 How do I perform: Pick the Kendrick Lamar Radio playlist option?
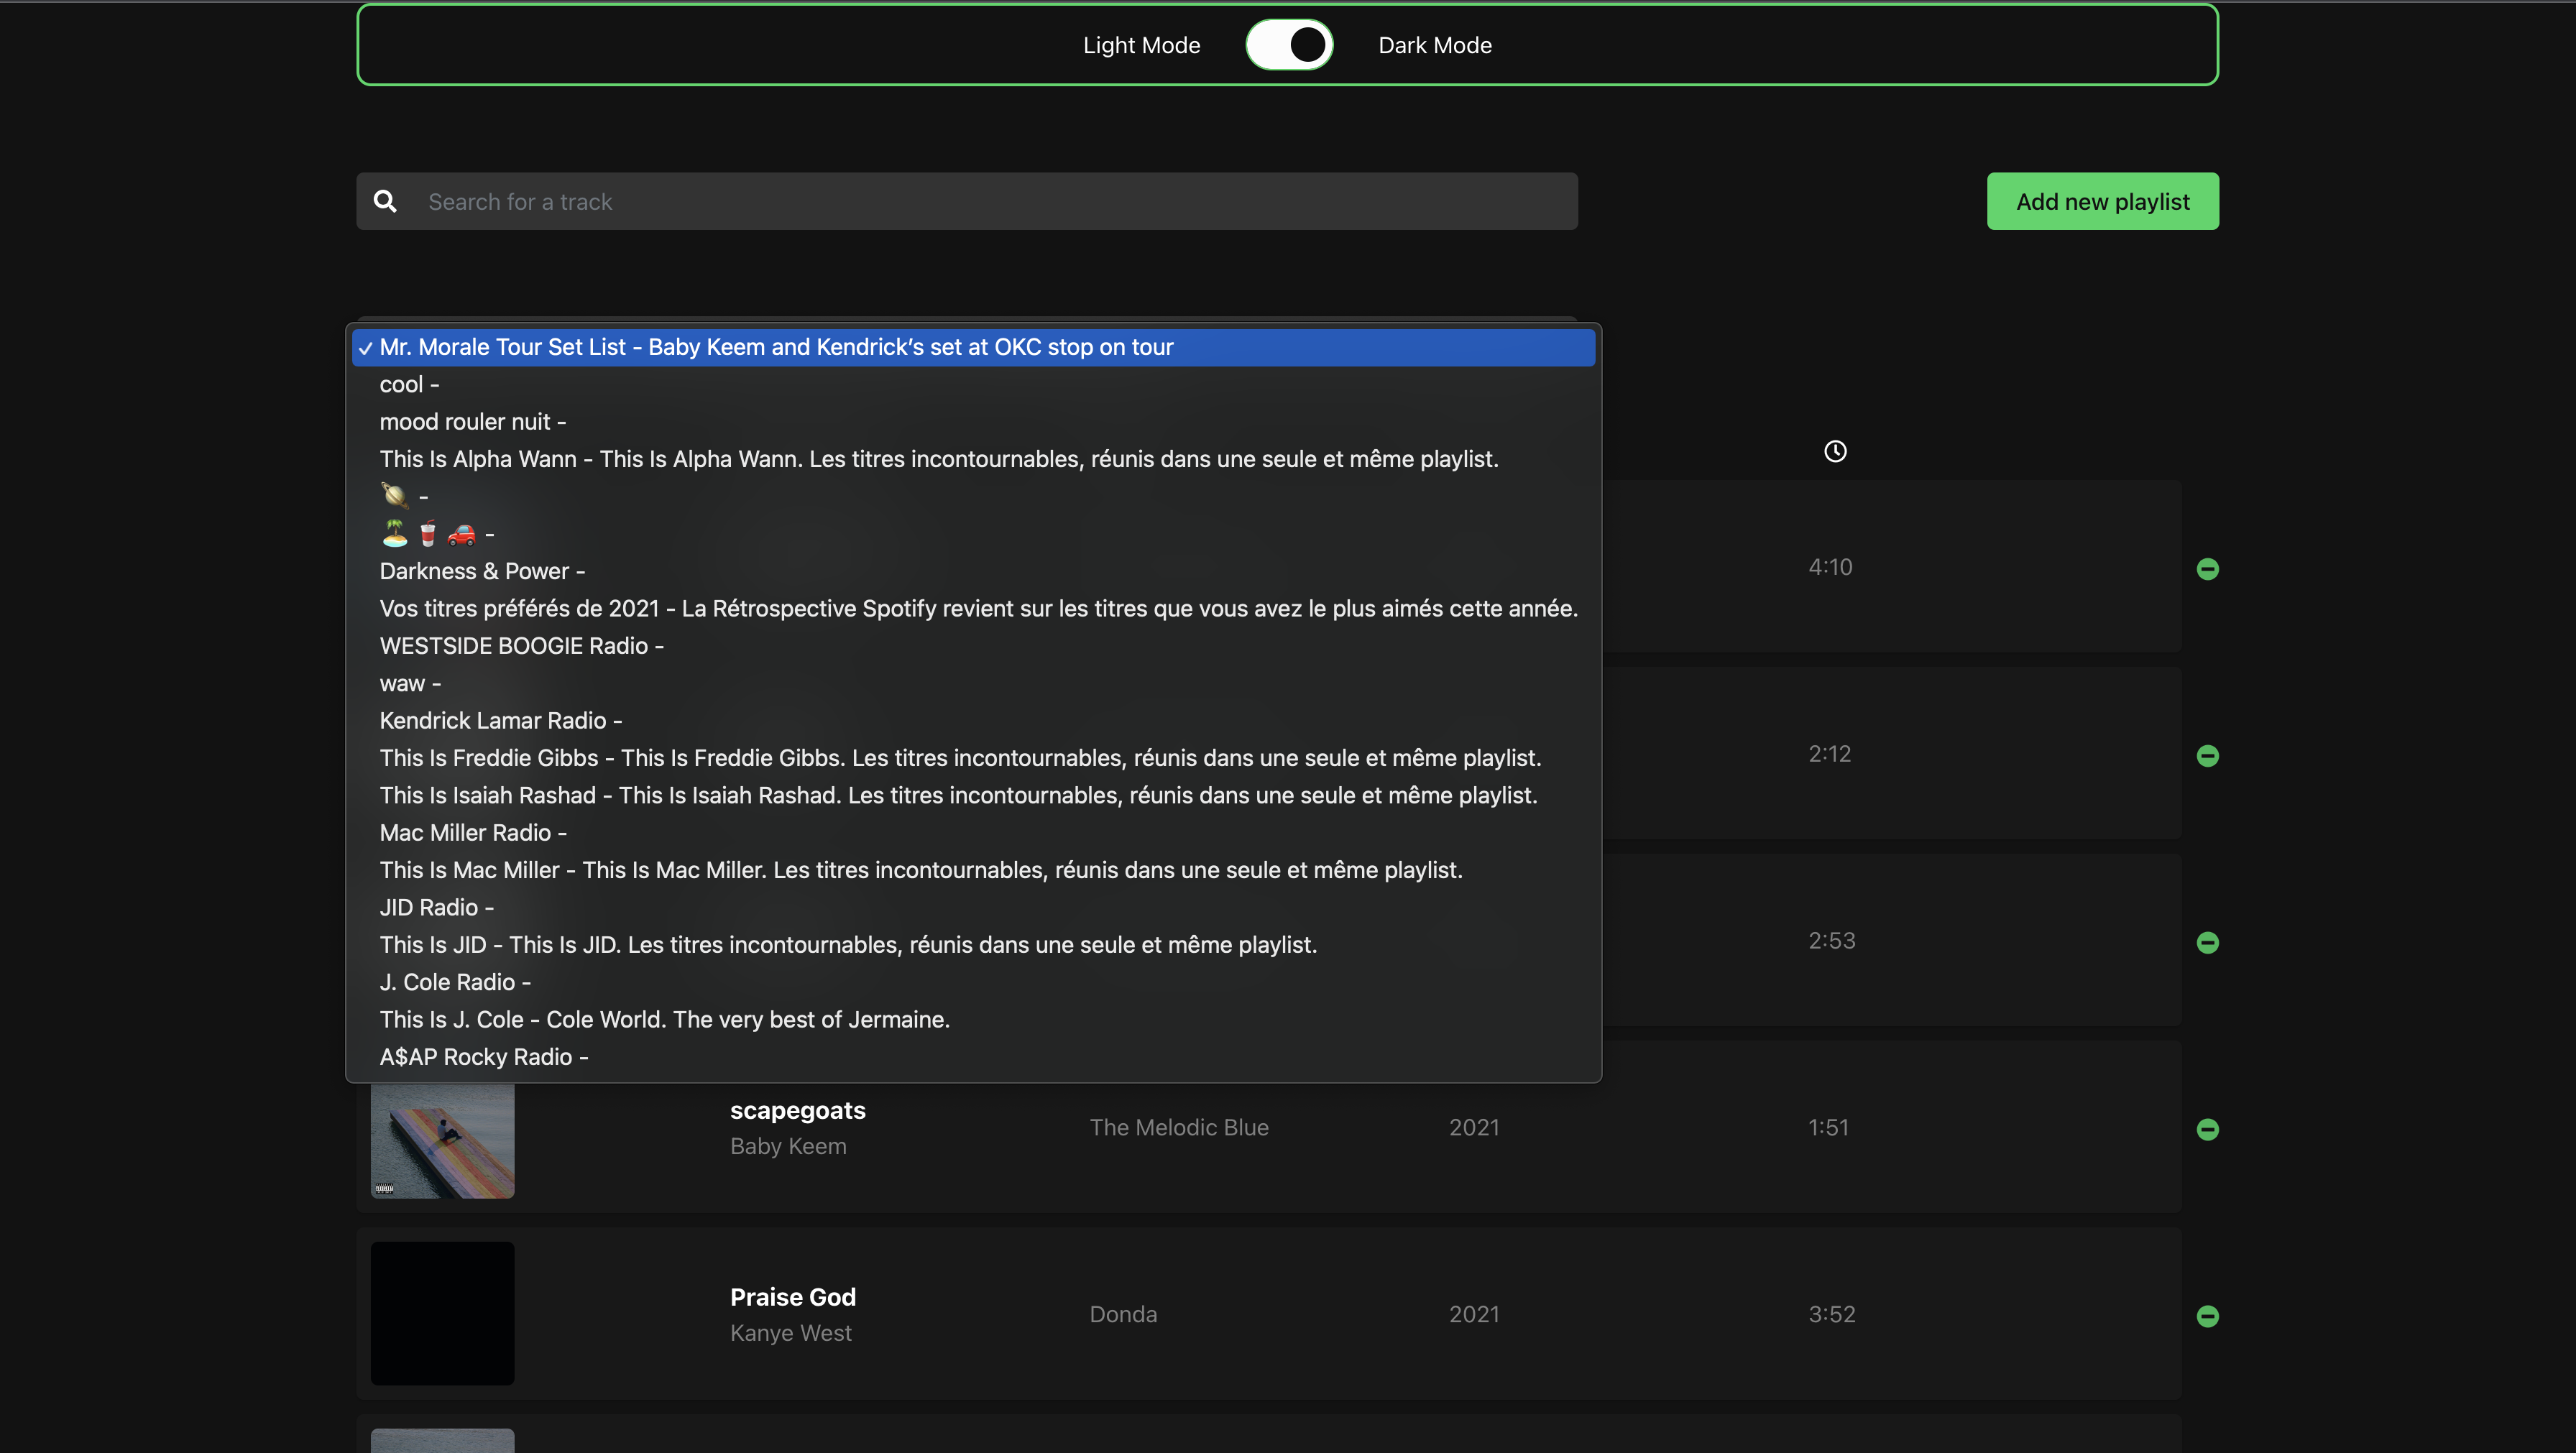click(x=500, y=720)
